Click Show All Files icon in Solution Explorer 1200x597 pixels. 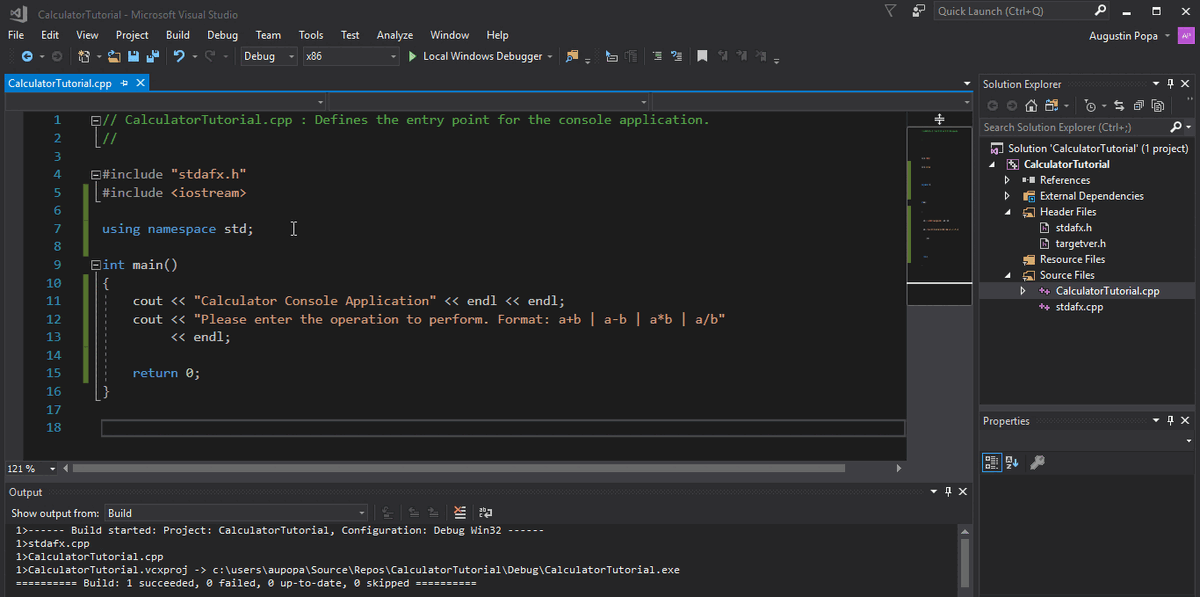(x=1158, y=105)
